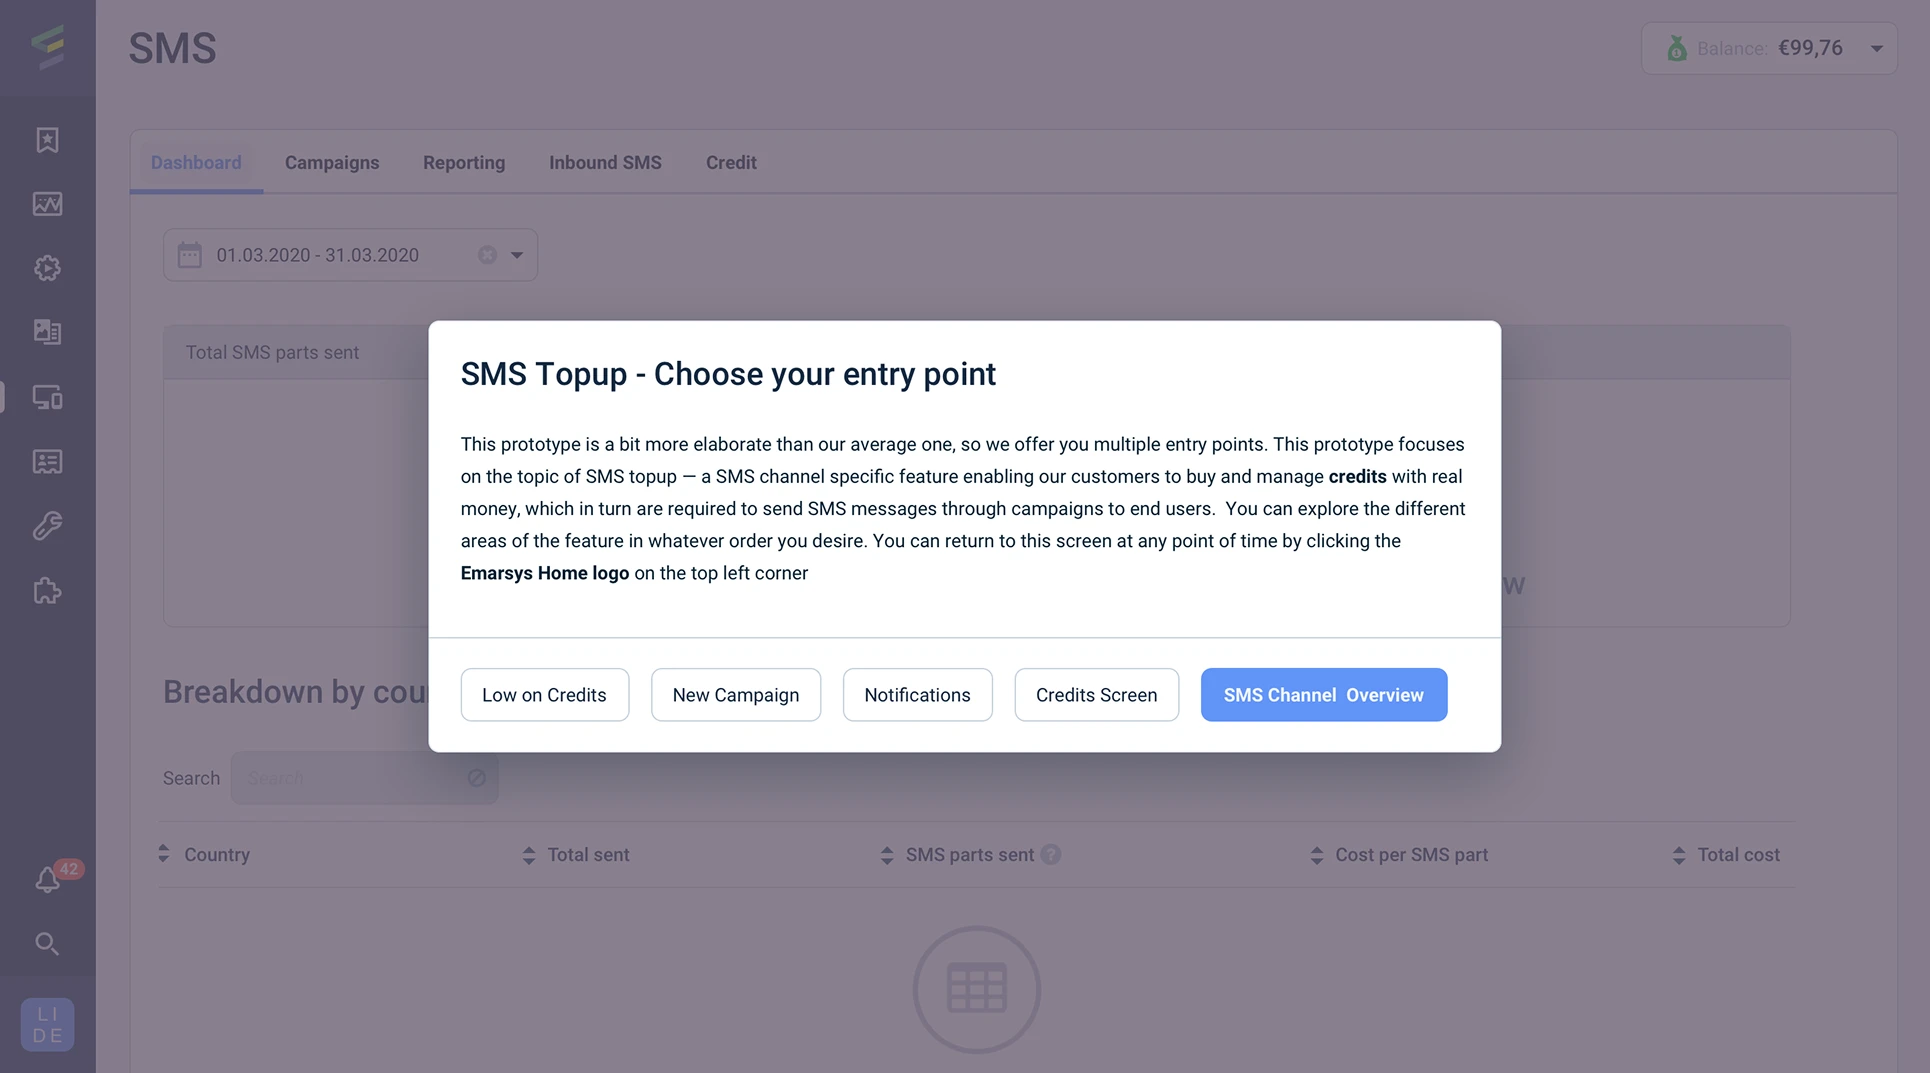The width and height of the screenshot is (1930, 1073).
Task: Open the puzzle piece add-ons icon
Action: [47, 591]
